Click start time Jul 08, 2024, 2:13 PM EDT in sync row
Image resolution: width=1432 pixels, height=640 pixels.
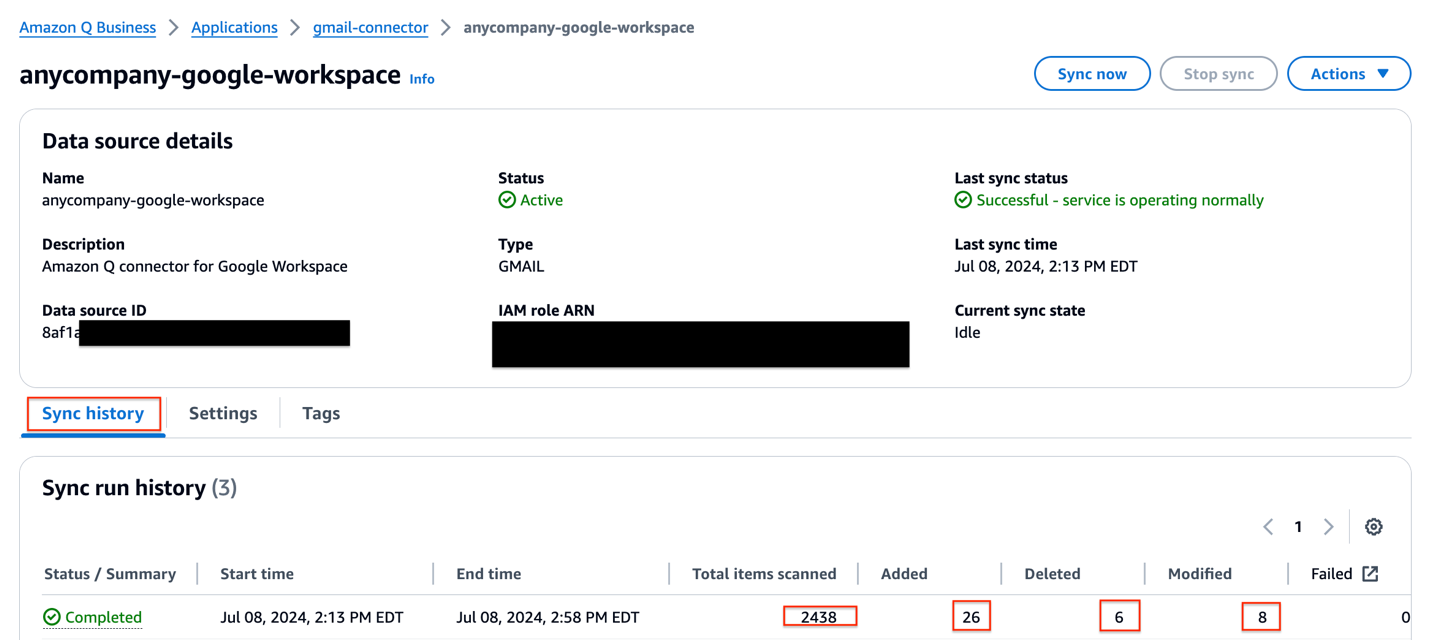point(311,618)
